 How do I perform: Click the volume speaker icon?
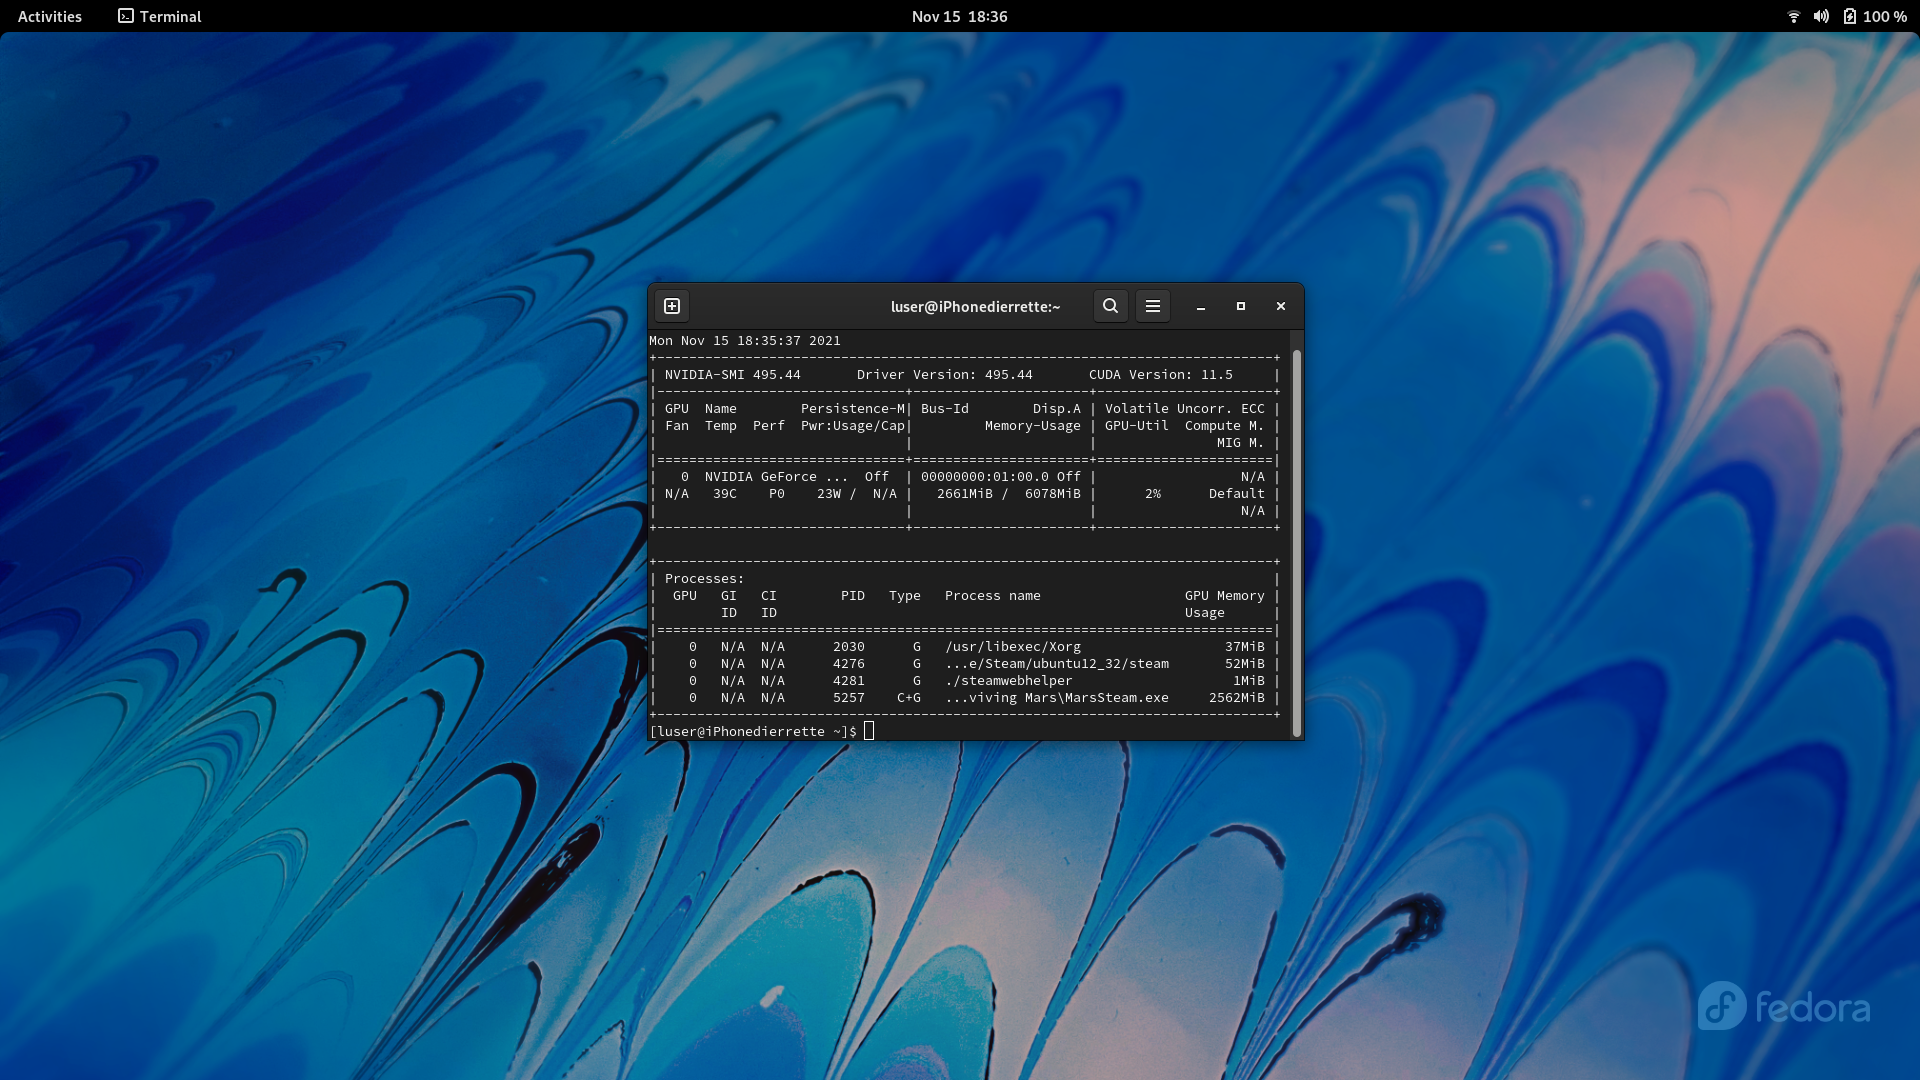1821,16
